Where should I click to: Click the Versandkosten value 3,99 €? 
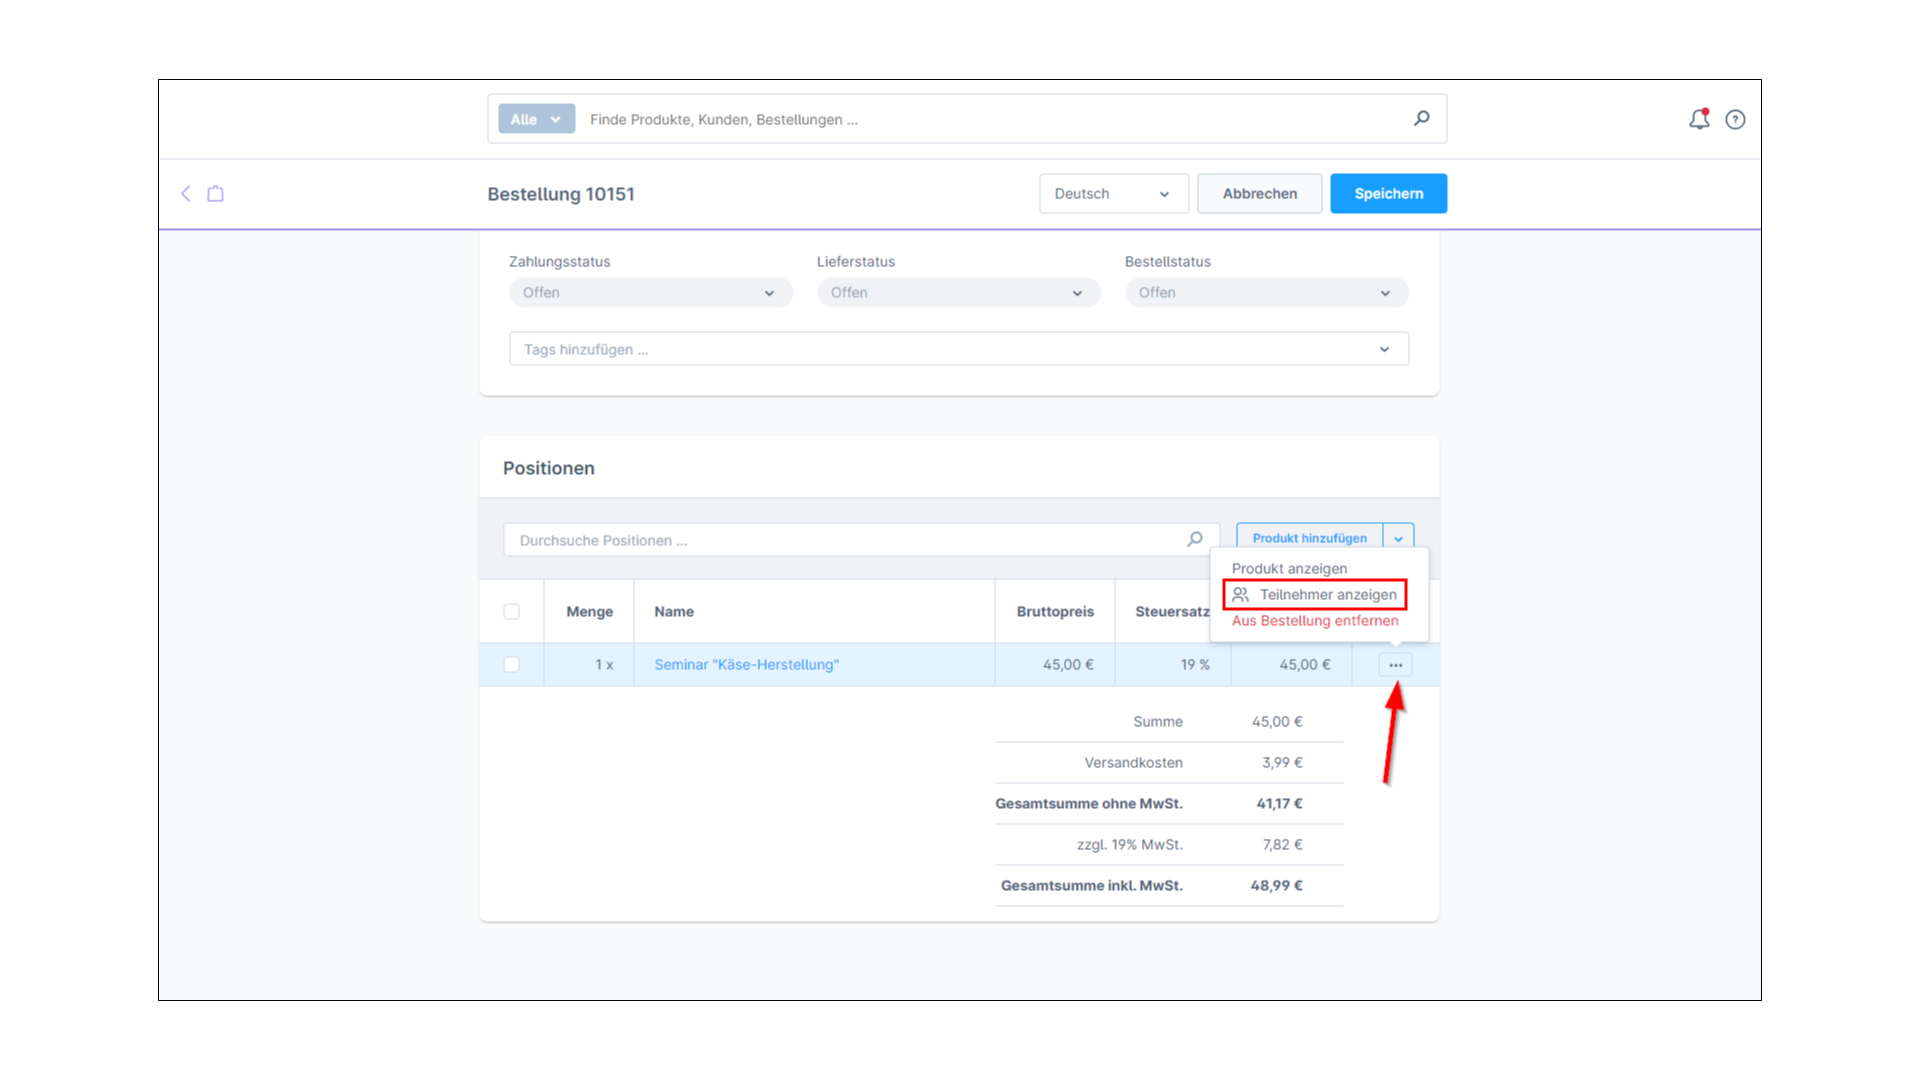click(x=1281, y=762)
